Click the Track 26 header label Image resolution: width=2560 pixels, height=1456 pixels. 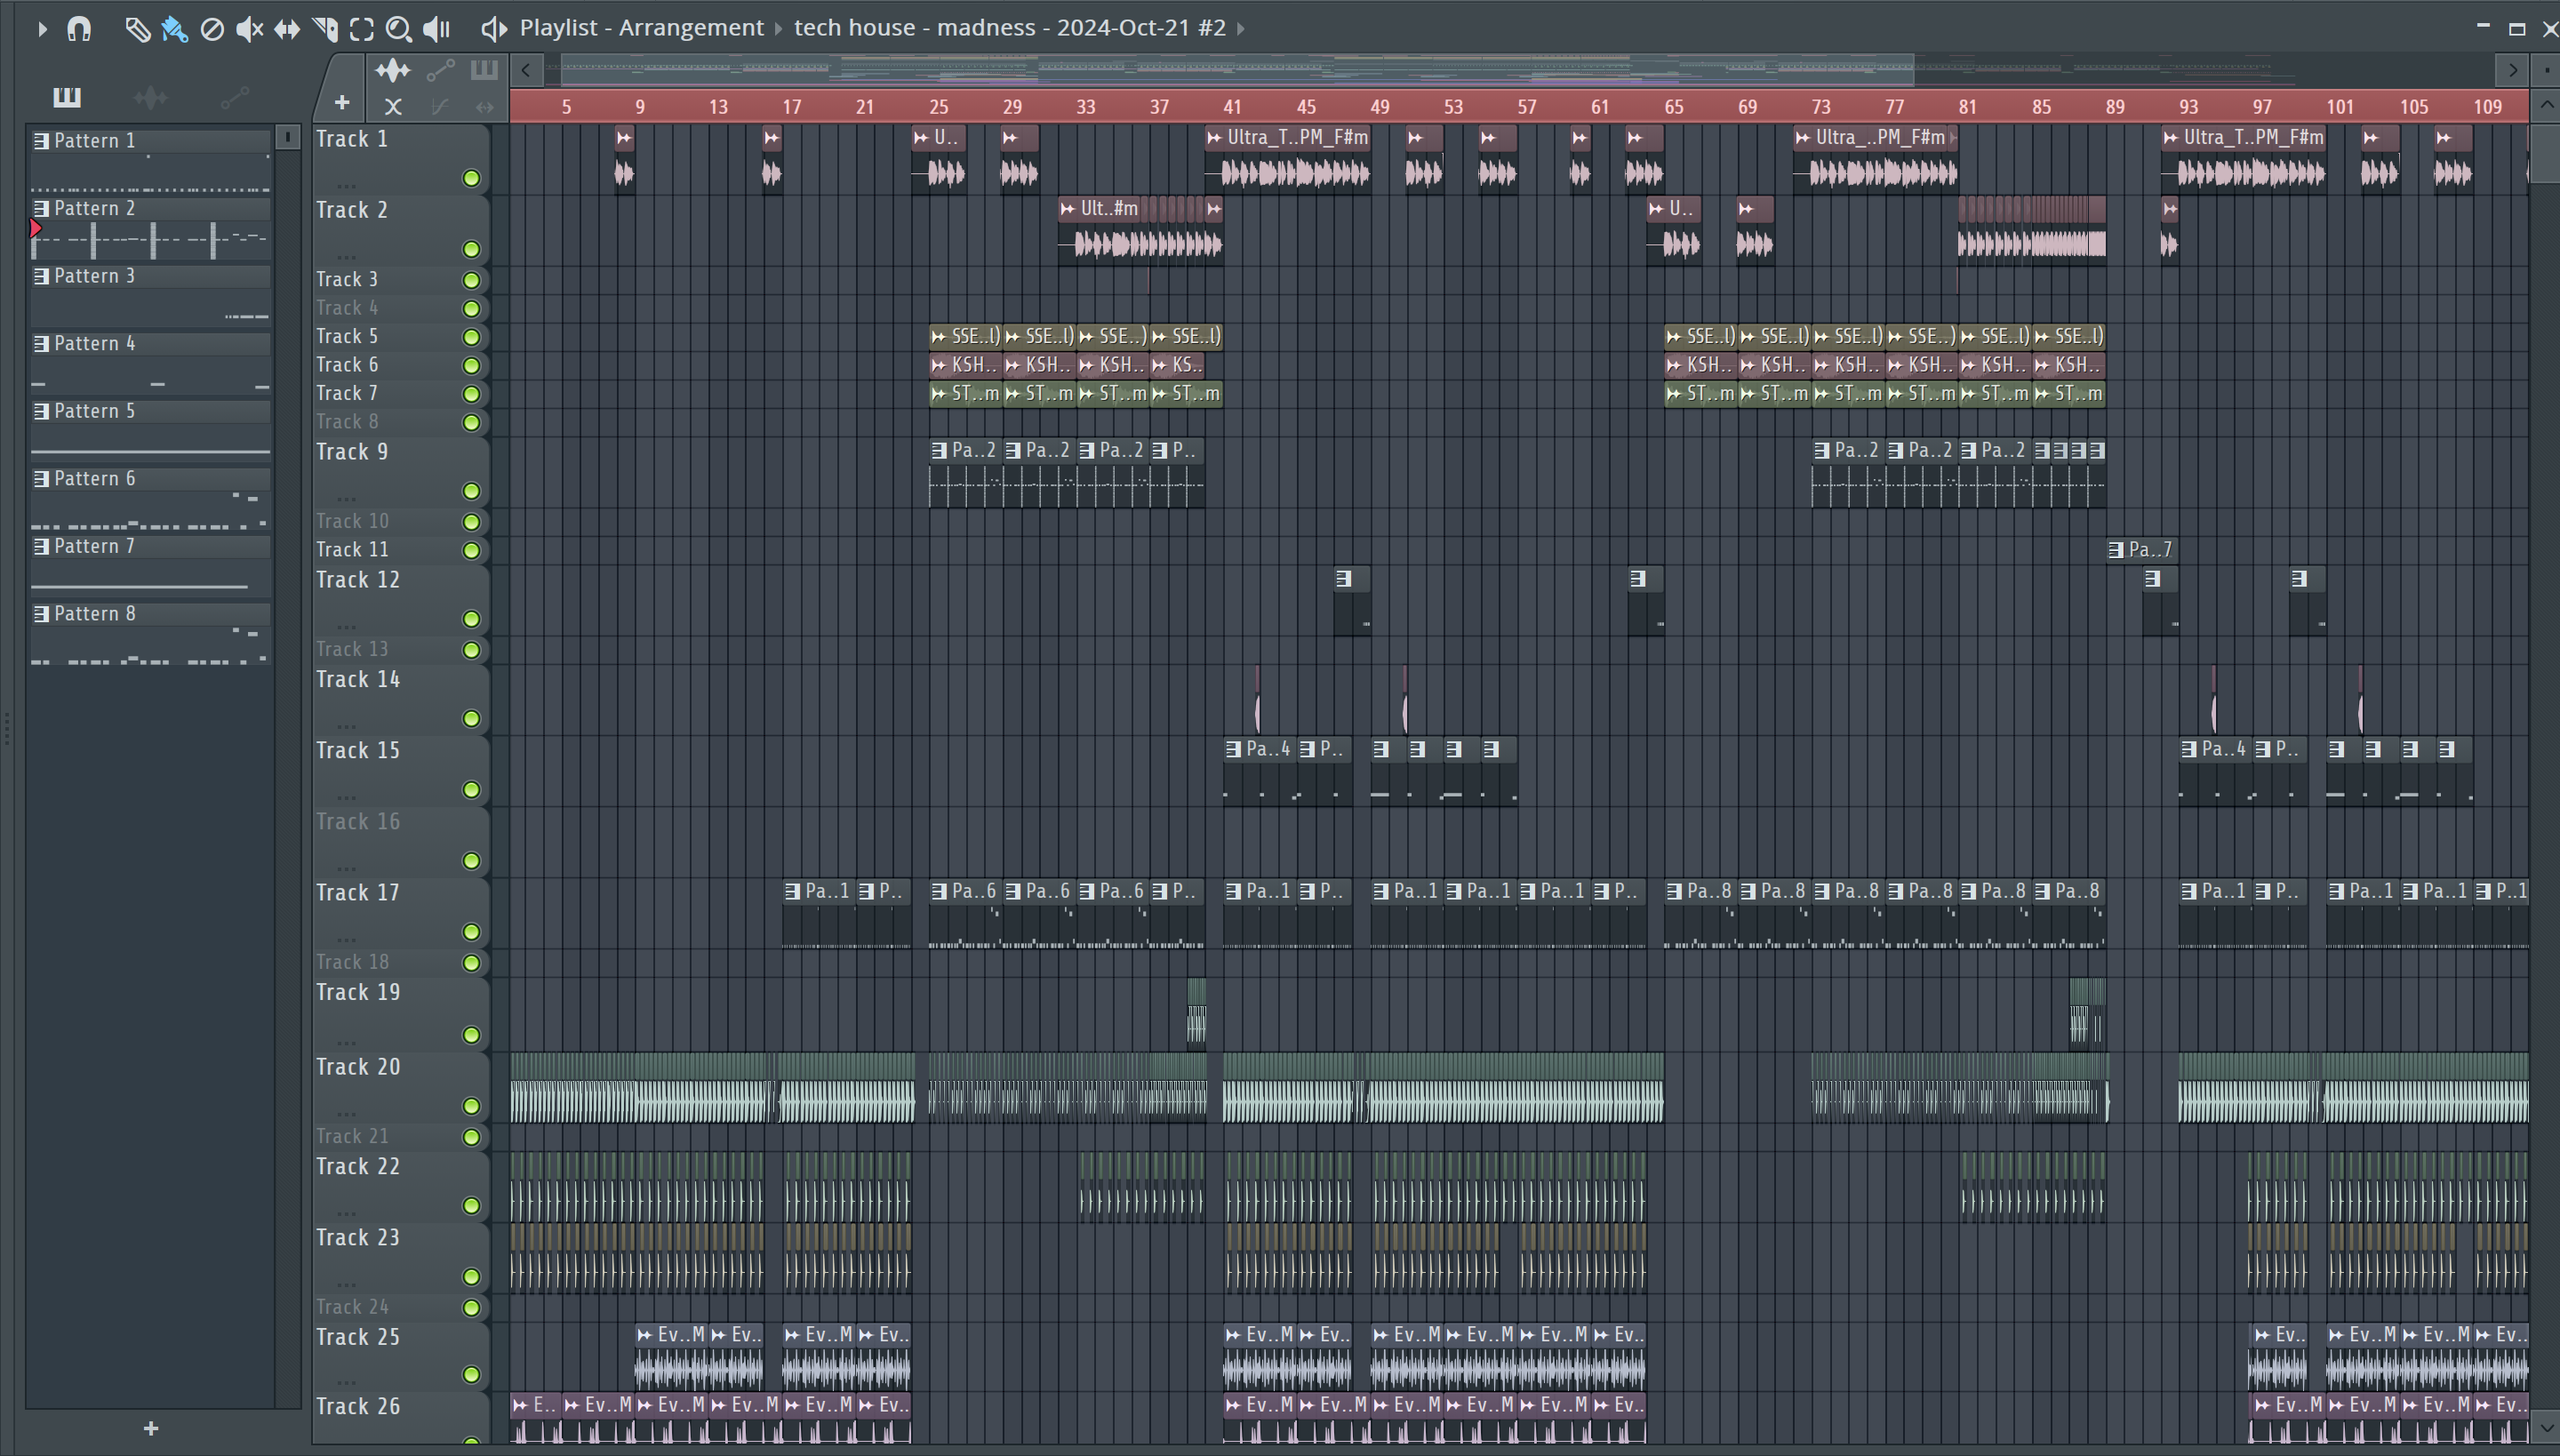pyautogui.click(x=358, y=1407)
